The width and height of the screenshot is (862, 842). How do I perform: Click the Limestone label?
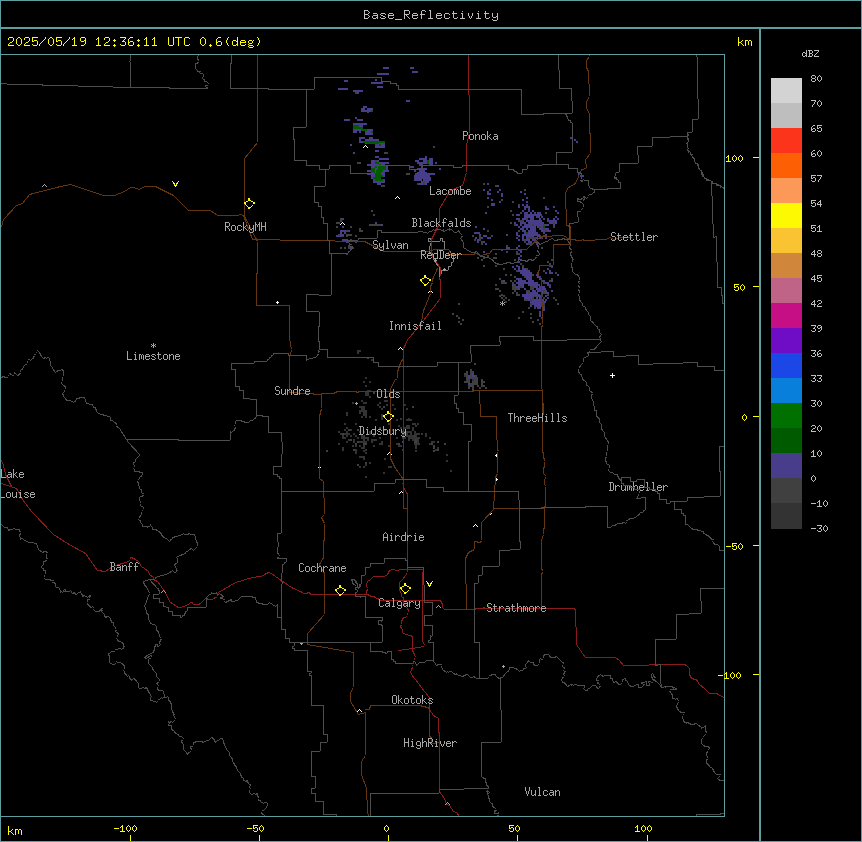pyautogui.click(x=153, y=356)
